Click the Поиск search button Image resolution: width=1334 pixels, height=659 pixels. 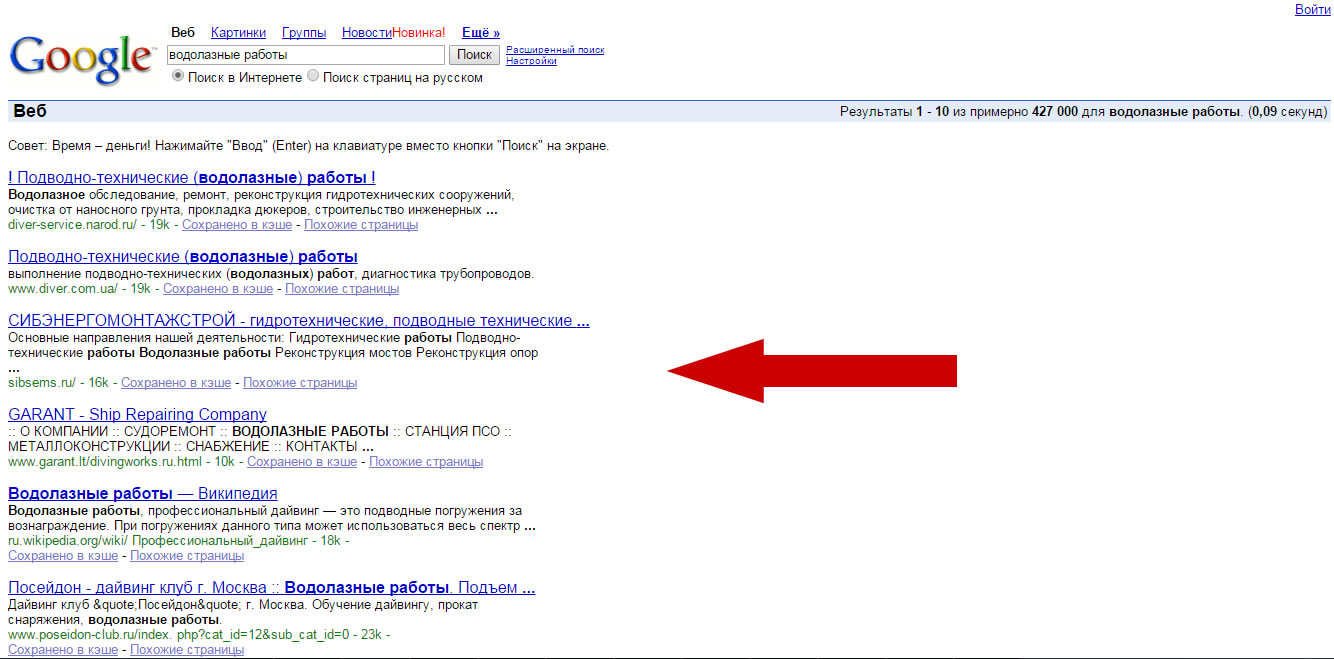click(x=475, y=55)
